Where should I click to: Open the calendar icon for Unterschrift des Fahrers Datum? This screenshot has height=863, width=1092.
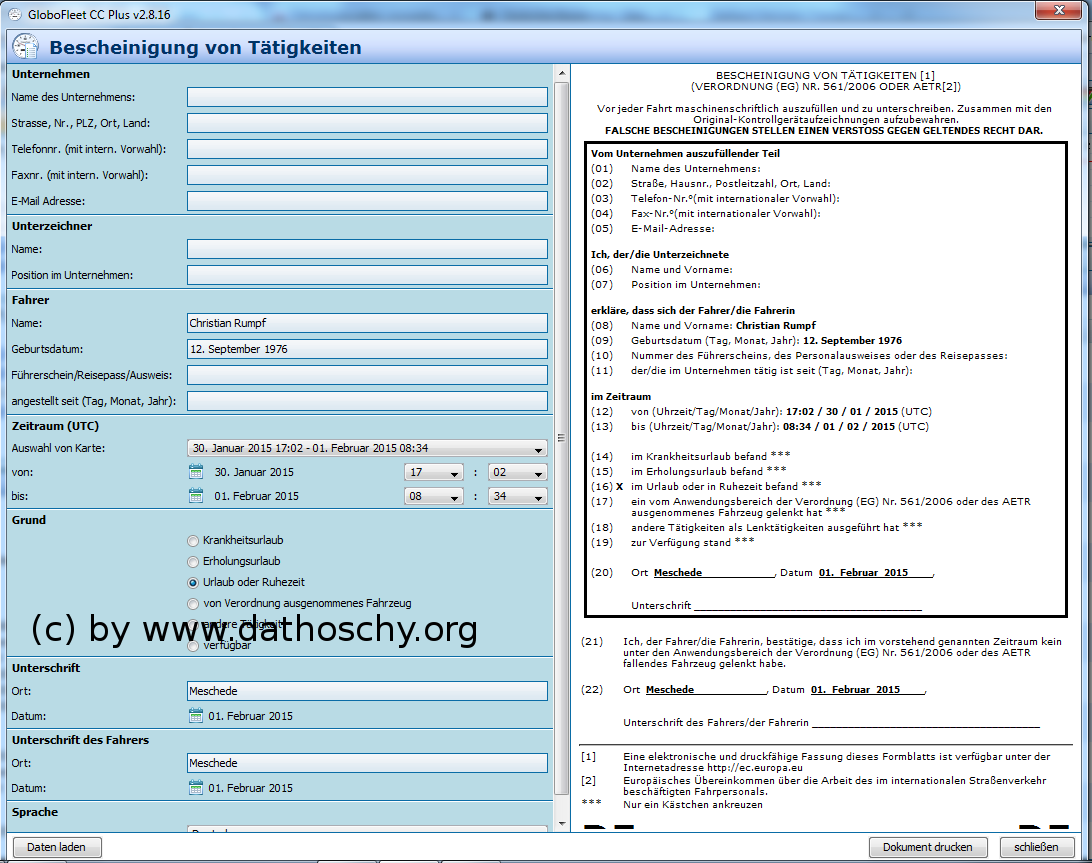click(196, 788)
